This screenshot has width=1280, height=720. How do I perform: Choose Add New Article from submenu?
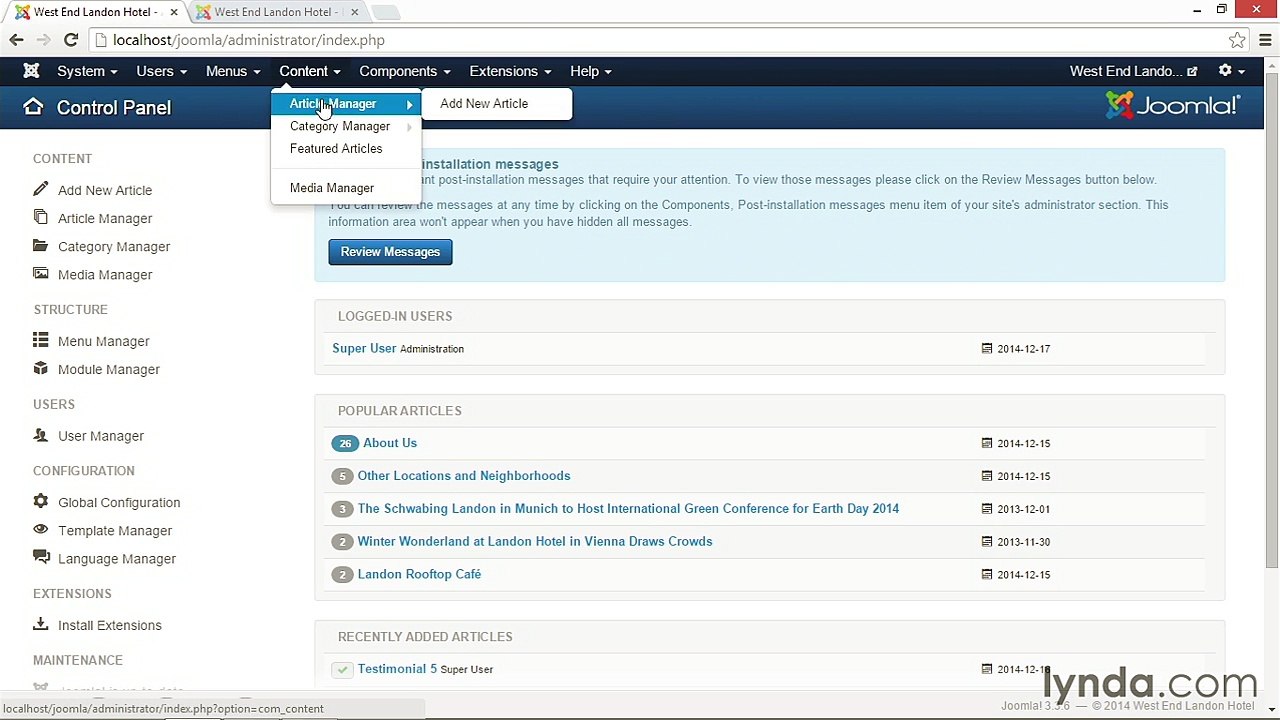pyautogui.click(x=484, y=104)
